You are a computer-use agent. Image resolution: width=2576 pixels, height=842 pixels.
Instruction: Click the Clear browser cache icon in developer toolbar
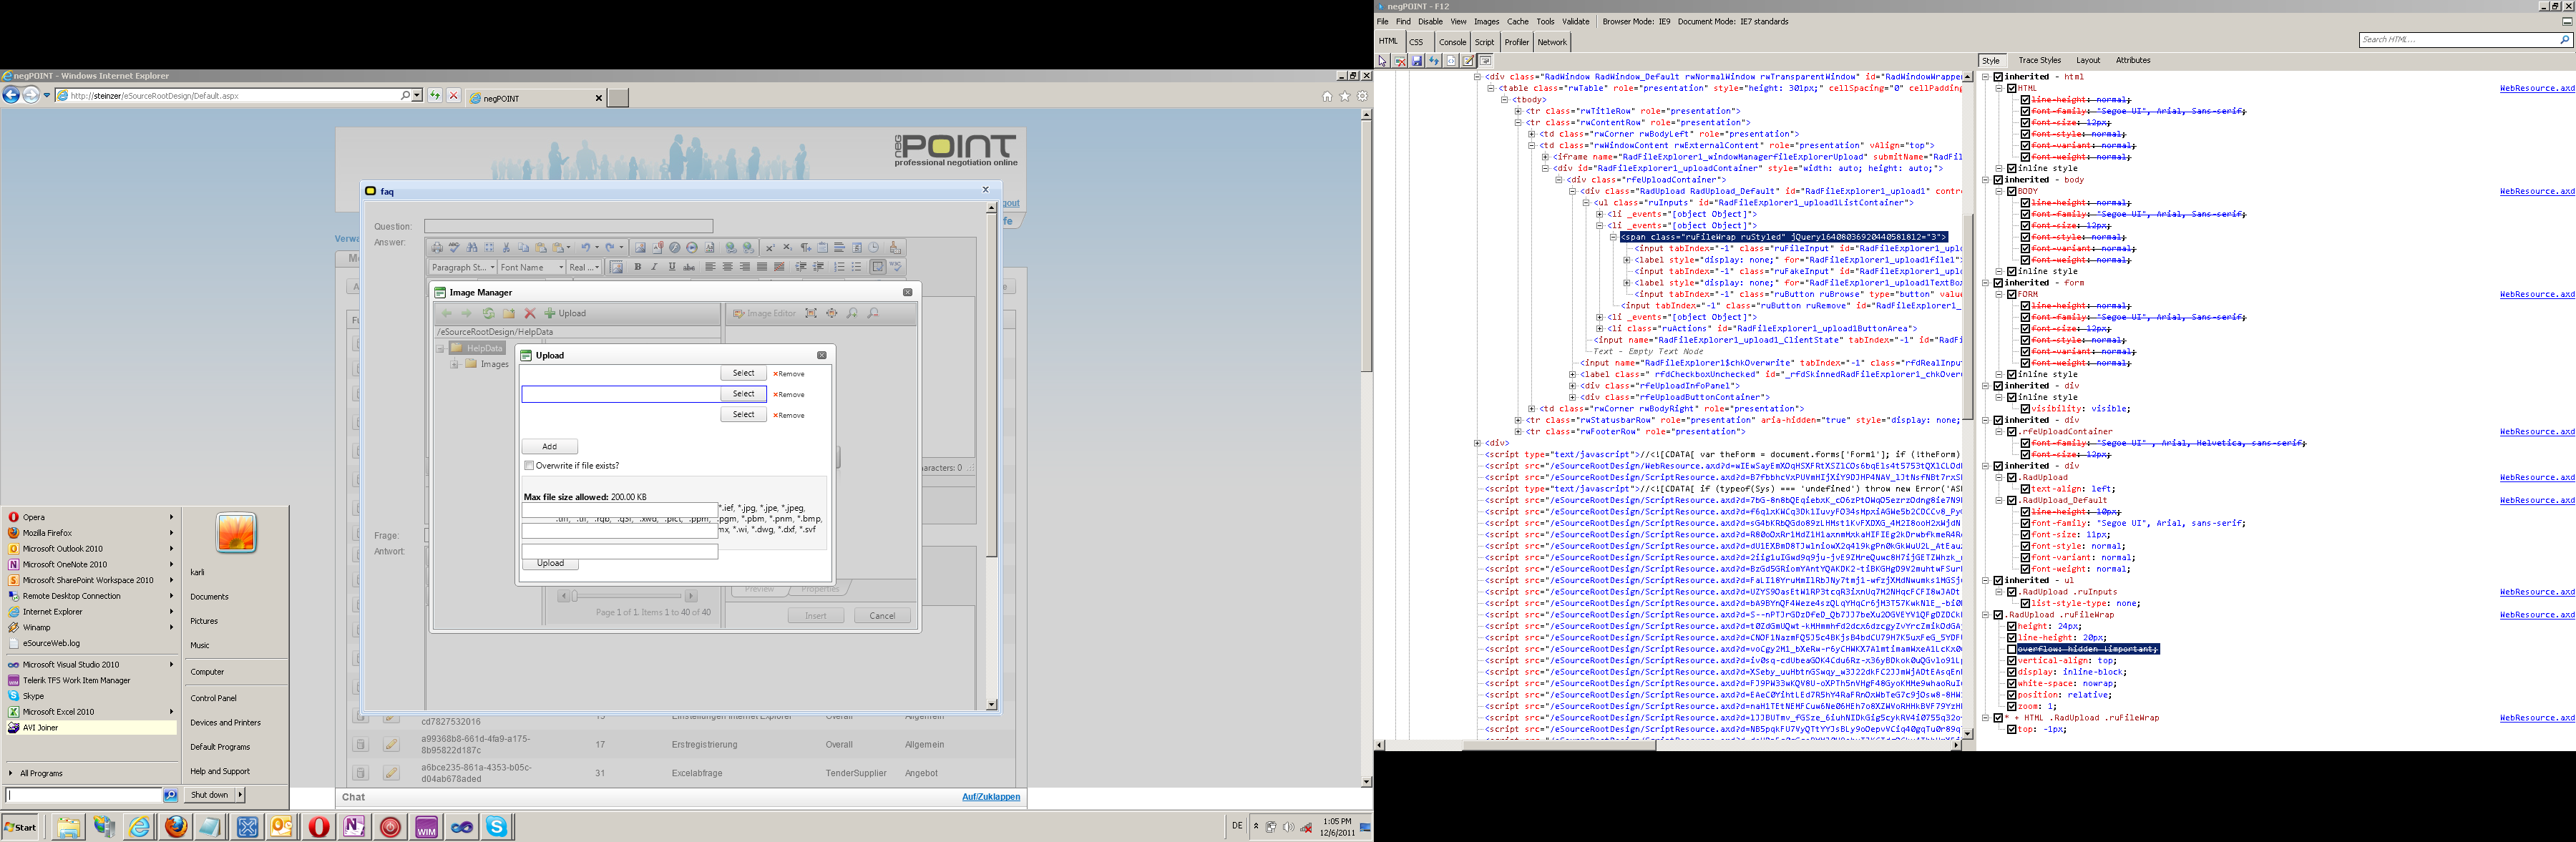pos(1400,61)
